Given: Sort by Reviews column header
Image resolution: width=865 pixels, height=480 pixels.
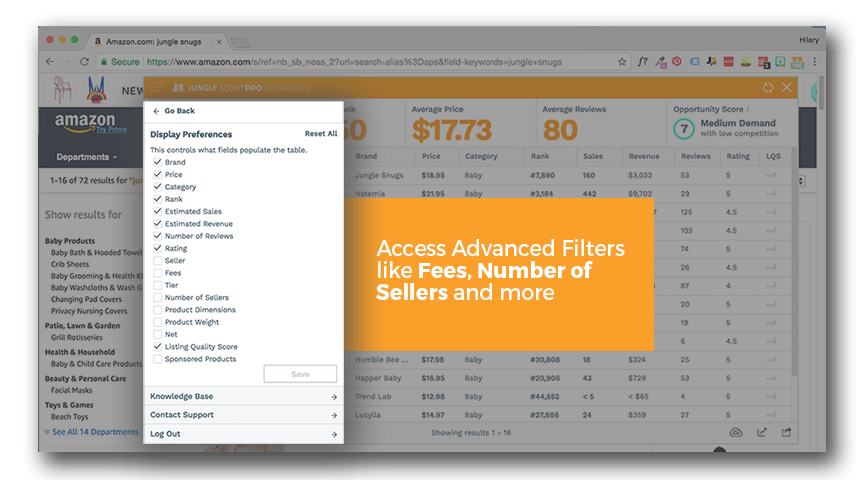Looking at the screenshot, I should [x=696, y=156].
